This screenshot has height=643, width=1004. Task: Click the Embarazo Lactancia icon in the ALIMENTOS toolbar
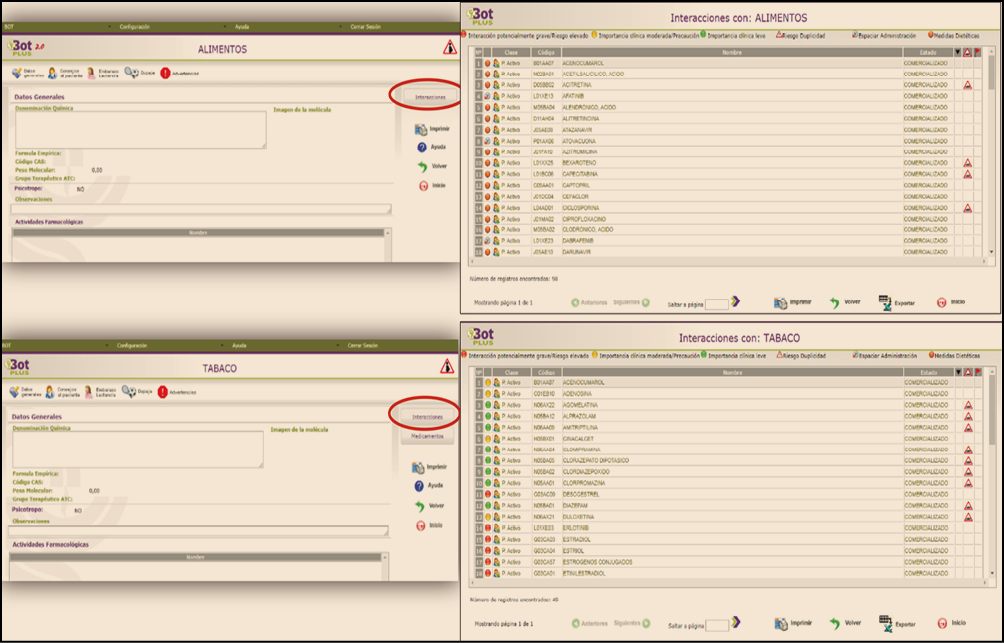click(x=91, y=73)
